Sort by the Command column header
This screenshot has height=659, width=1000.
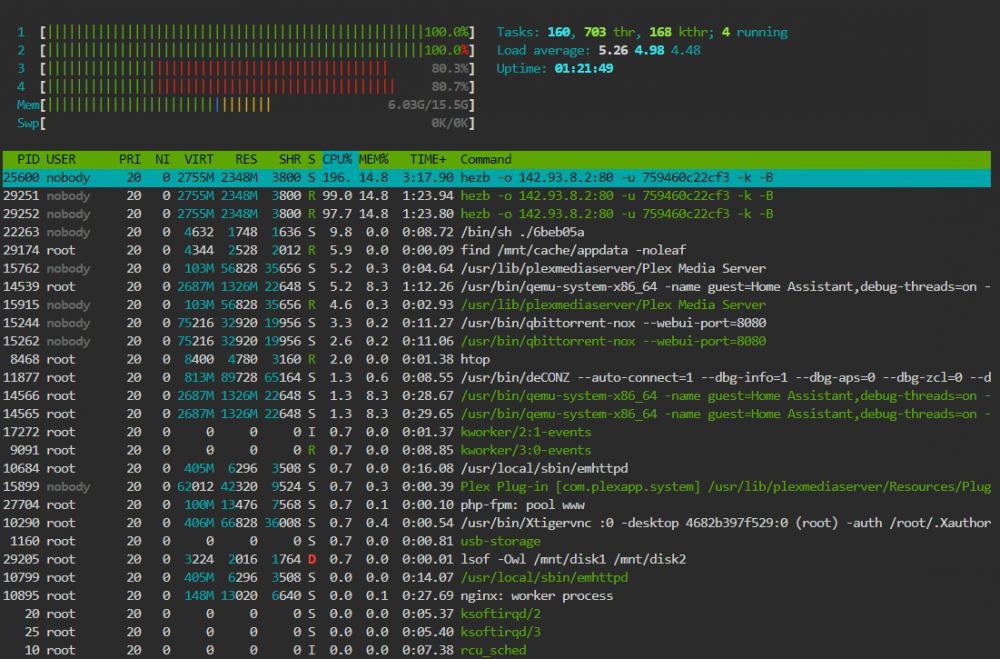click(486, 159)
